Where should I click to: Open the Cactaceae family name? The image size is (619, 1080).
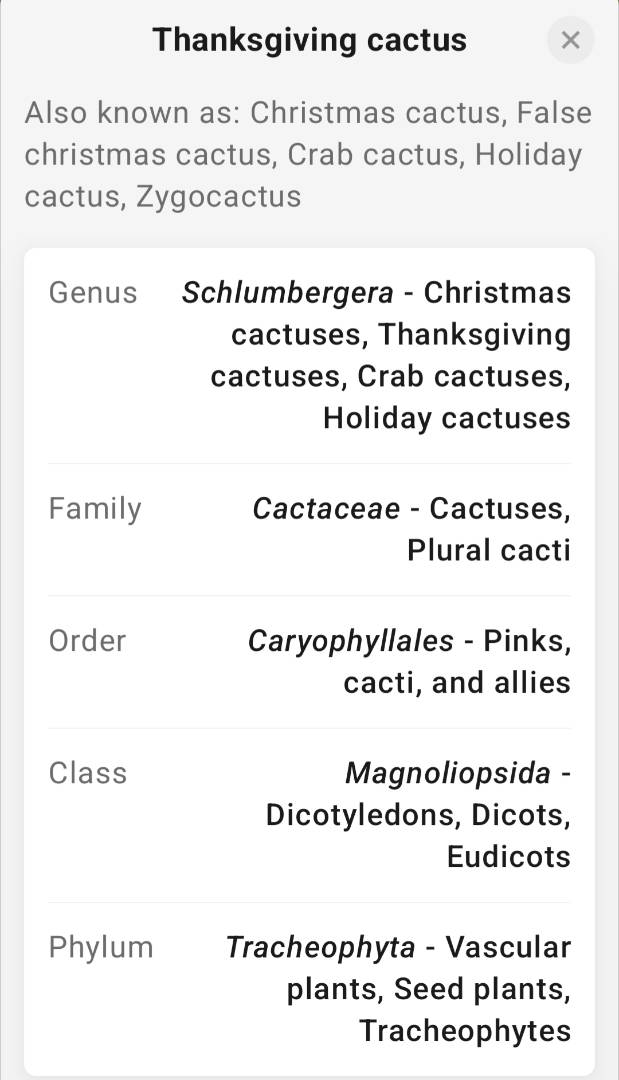(x=326, y=509)
